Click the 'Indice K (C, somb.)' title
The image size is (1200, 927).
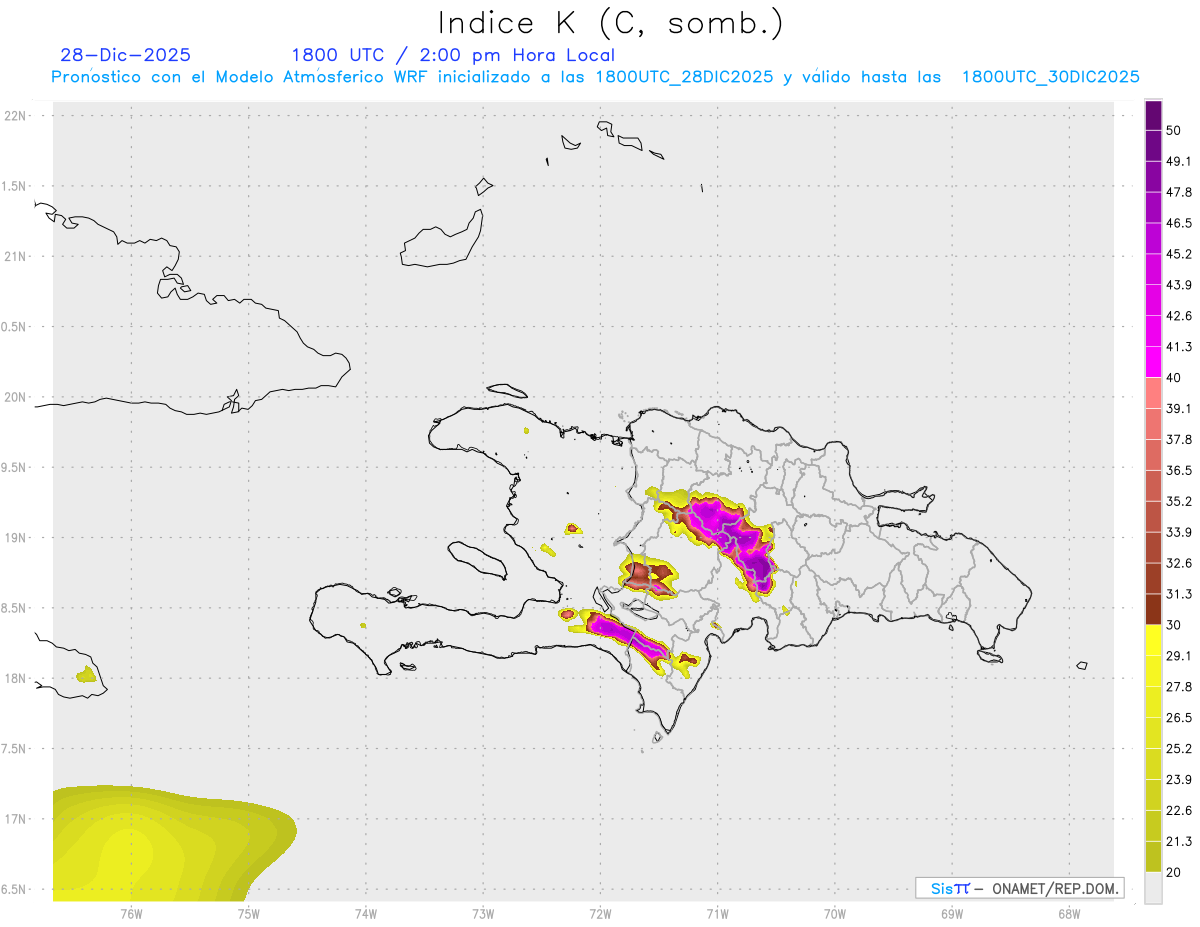(x=610, y=23)
